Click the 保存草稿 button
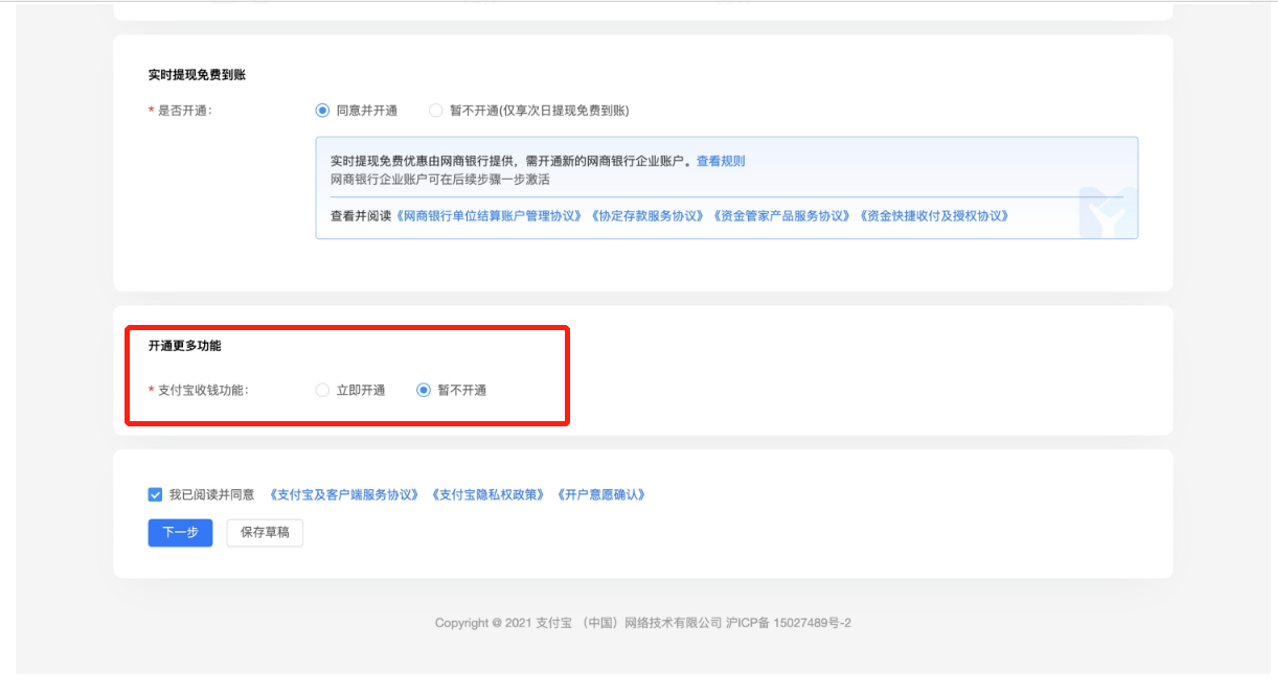 click(x=265, y=533)
